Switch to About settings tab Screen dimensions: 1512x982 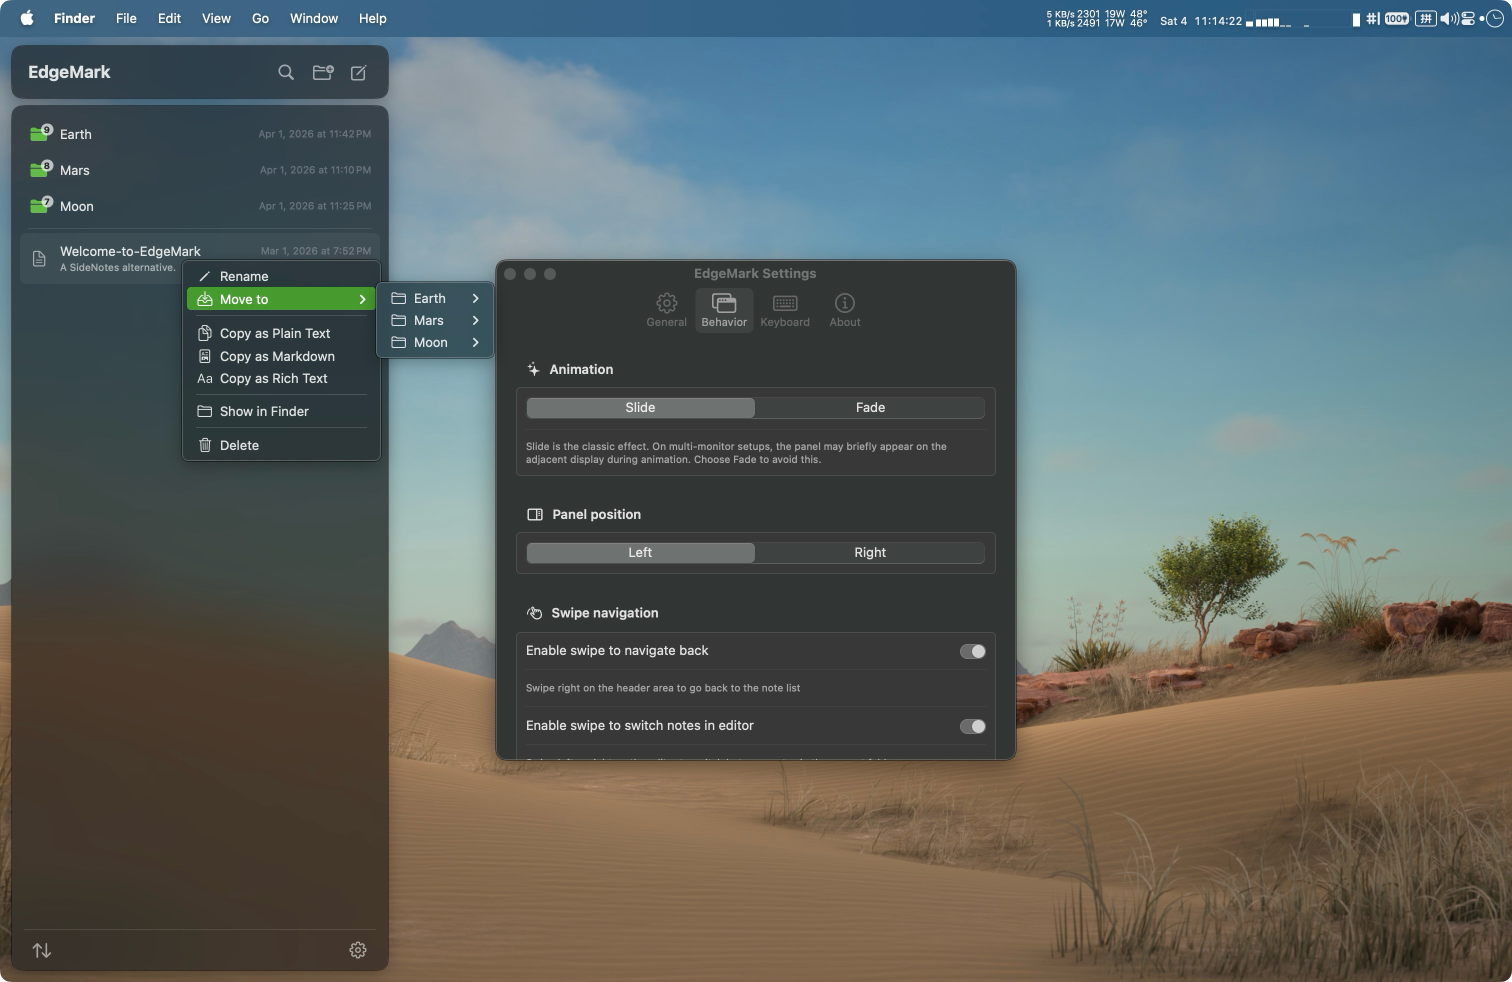point(845,310)
